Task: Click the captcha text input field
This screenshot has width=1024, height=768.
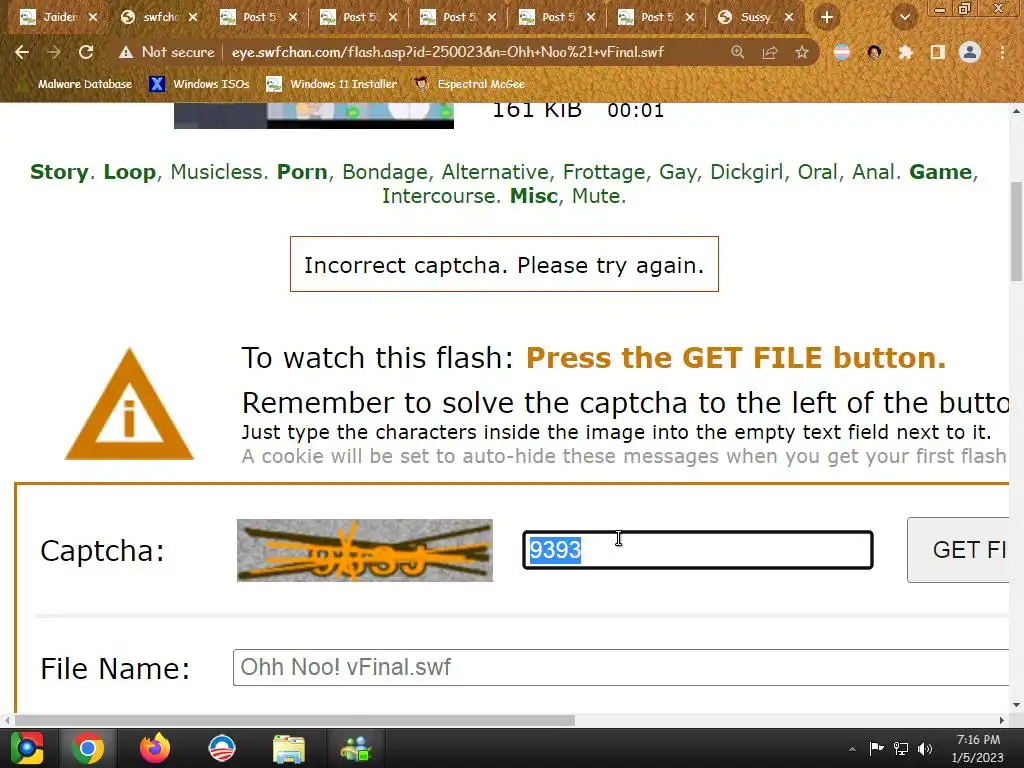Action: coord(697,550)
